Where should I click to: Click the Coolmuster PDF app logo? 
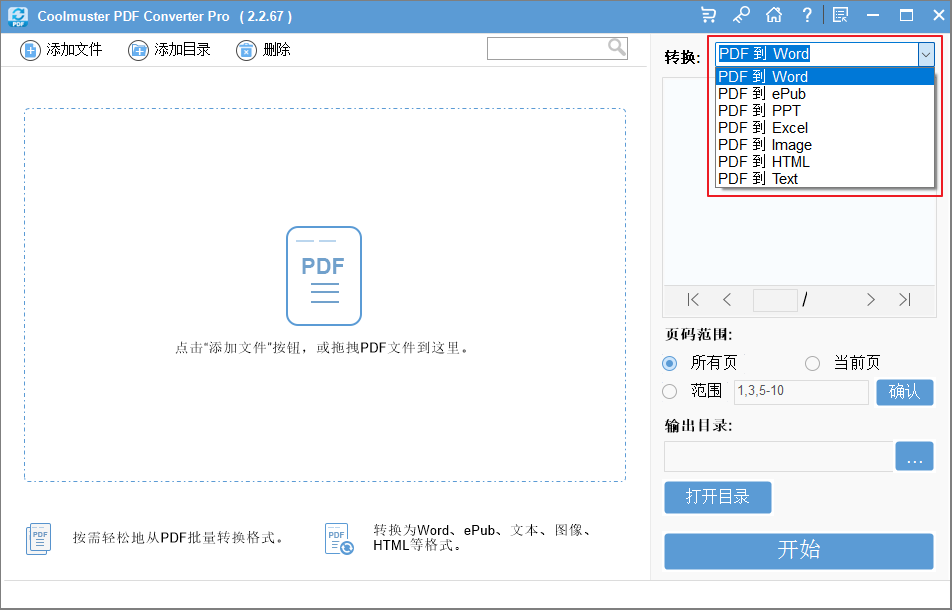tap(18, 16)
